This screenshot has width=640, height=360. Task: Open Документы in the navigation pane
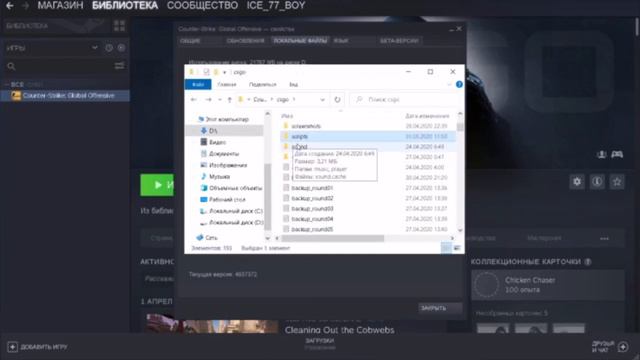224,153
